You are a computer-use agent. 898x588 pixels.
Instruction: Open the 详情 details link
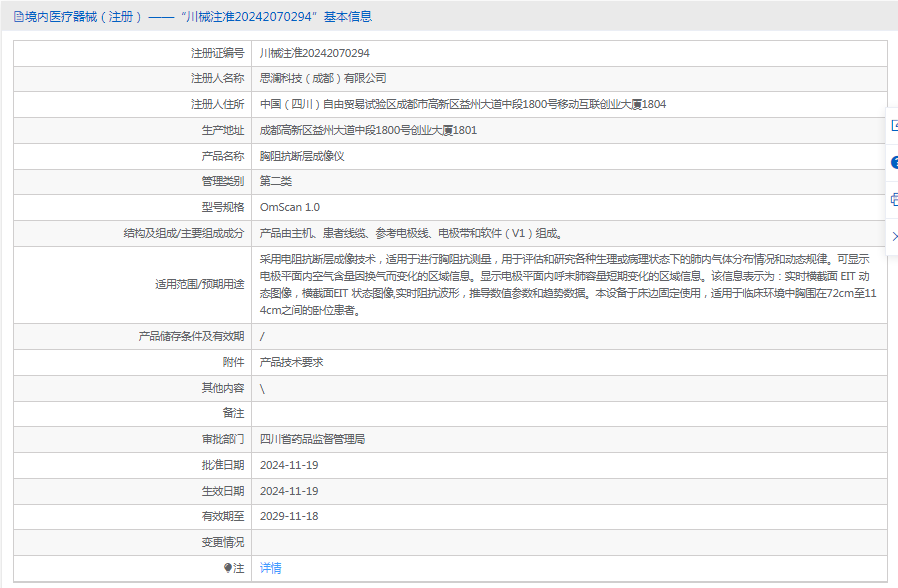[x=270, y=568]
